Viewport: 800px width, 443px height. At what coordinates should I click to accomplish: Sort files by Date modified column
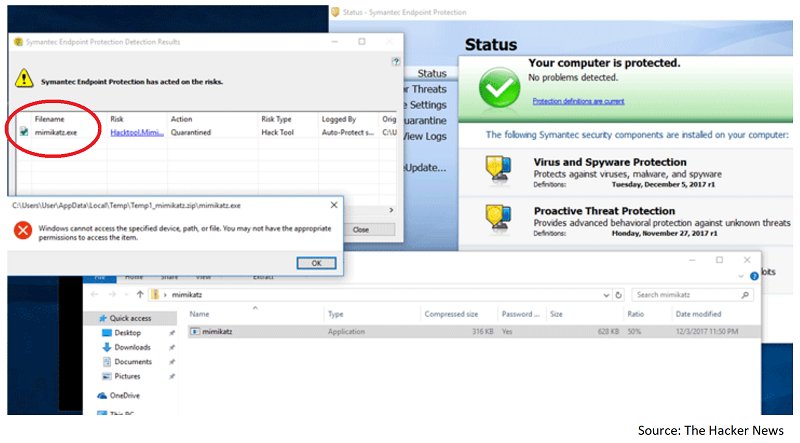(x=698, y=314)
